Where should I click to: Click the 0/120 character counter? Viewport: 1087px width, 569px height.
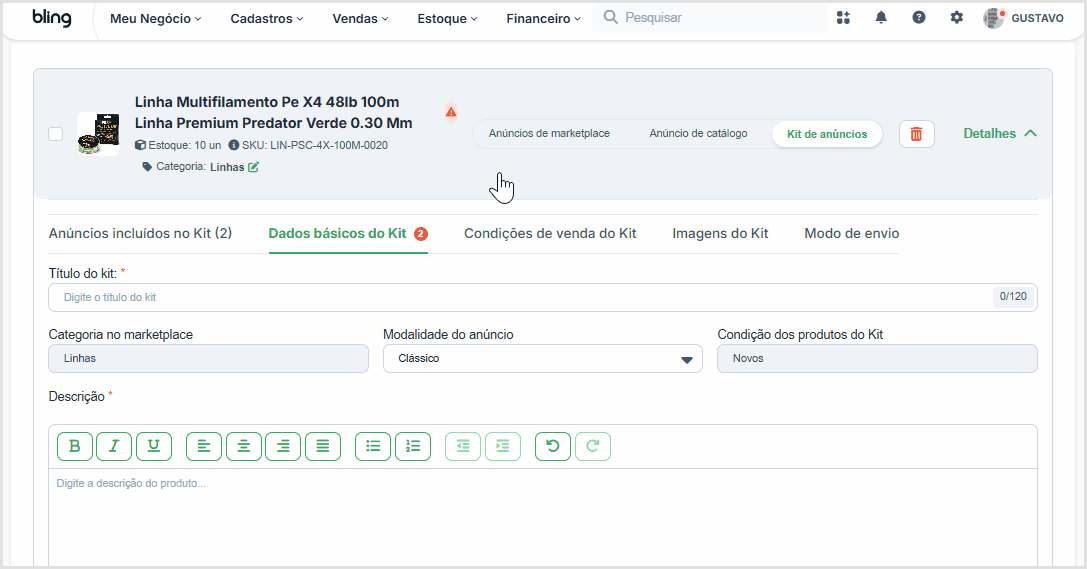pos(1013,297)
